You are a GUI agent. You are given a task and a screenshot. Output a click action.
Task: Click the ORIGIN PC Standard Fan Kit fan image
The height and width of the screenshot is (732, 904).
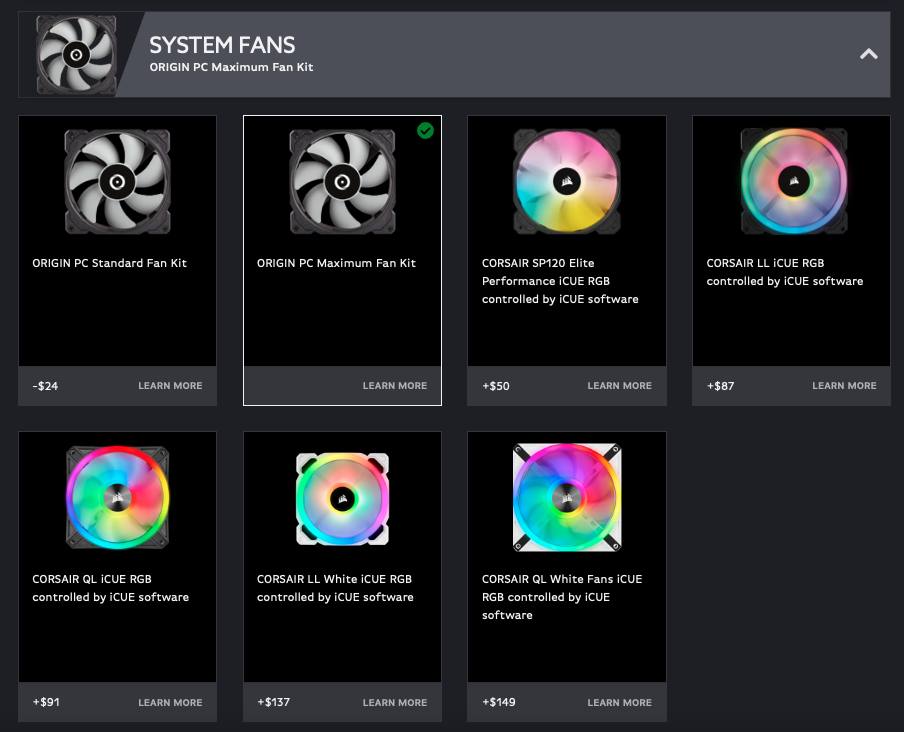click(117, 180)
